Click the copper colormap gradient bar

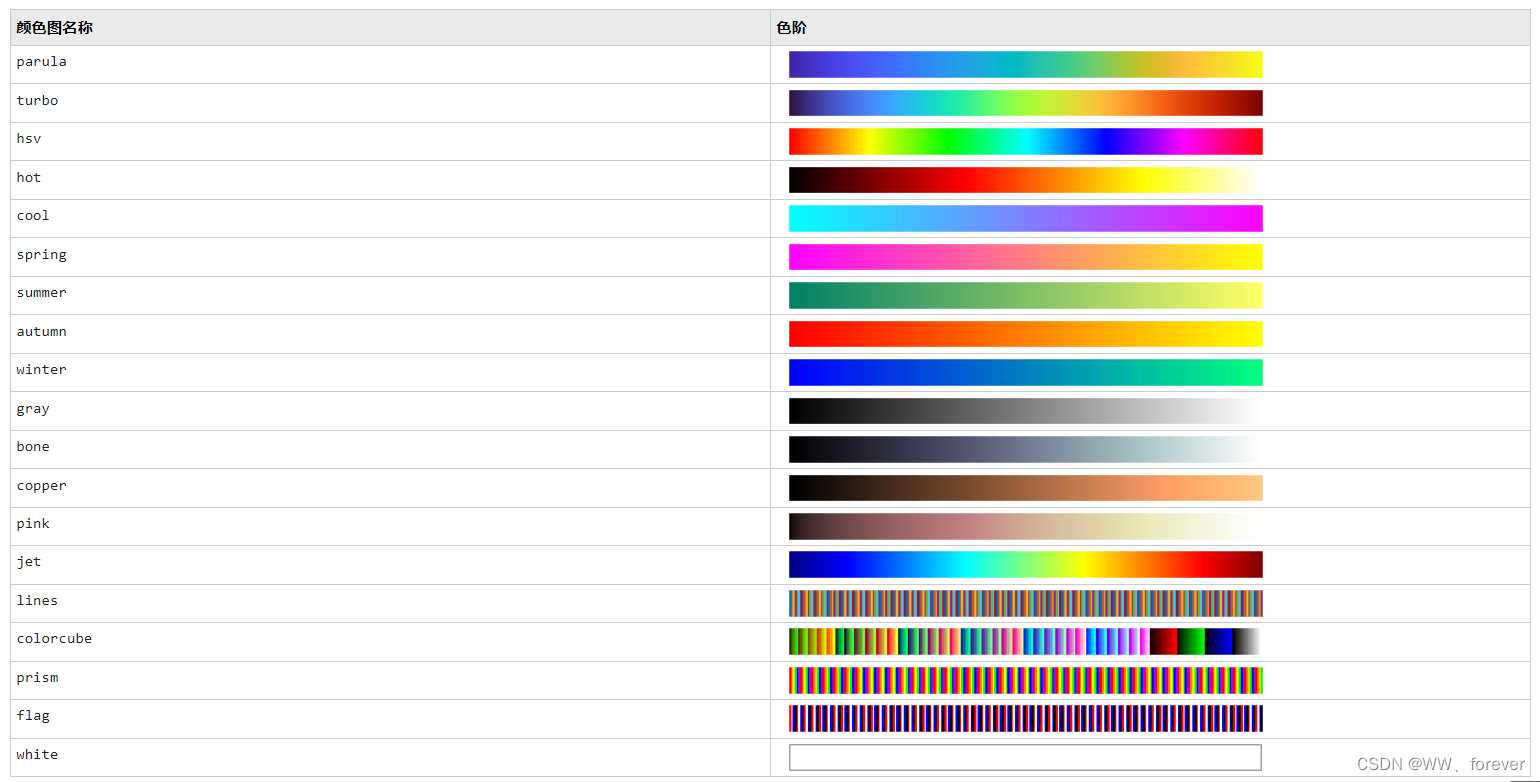pyautogui.click(x=1025, y=488)
